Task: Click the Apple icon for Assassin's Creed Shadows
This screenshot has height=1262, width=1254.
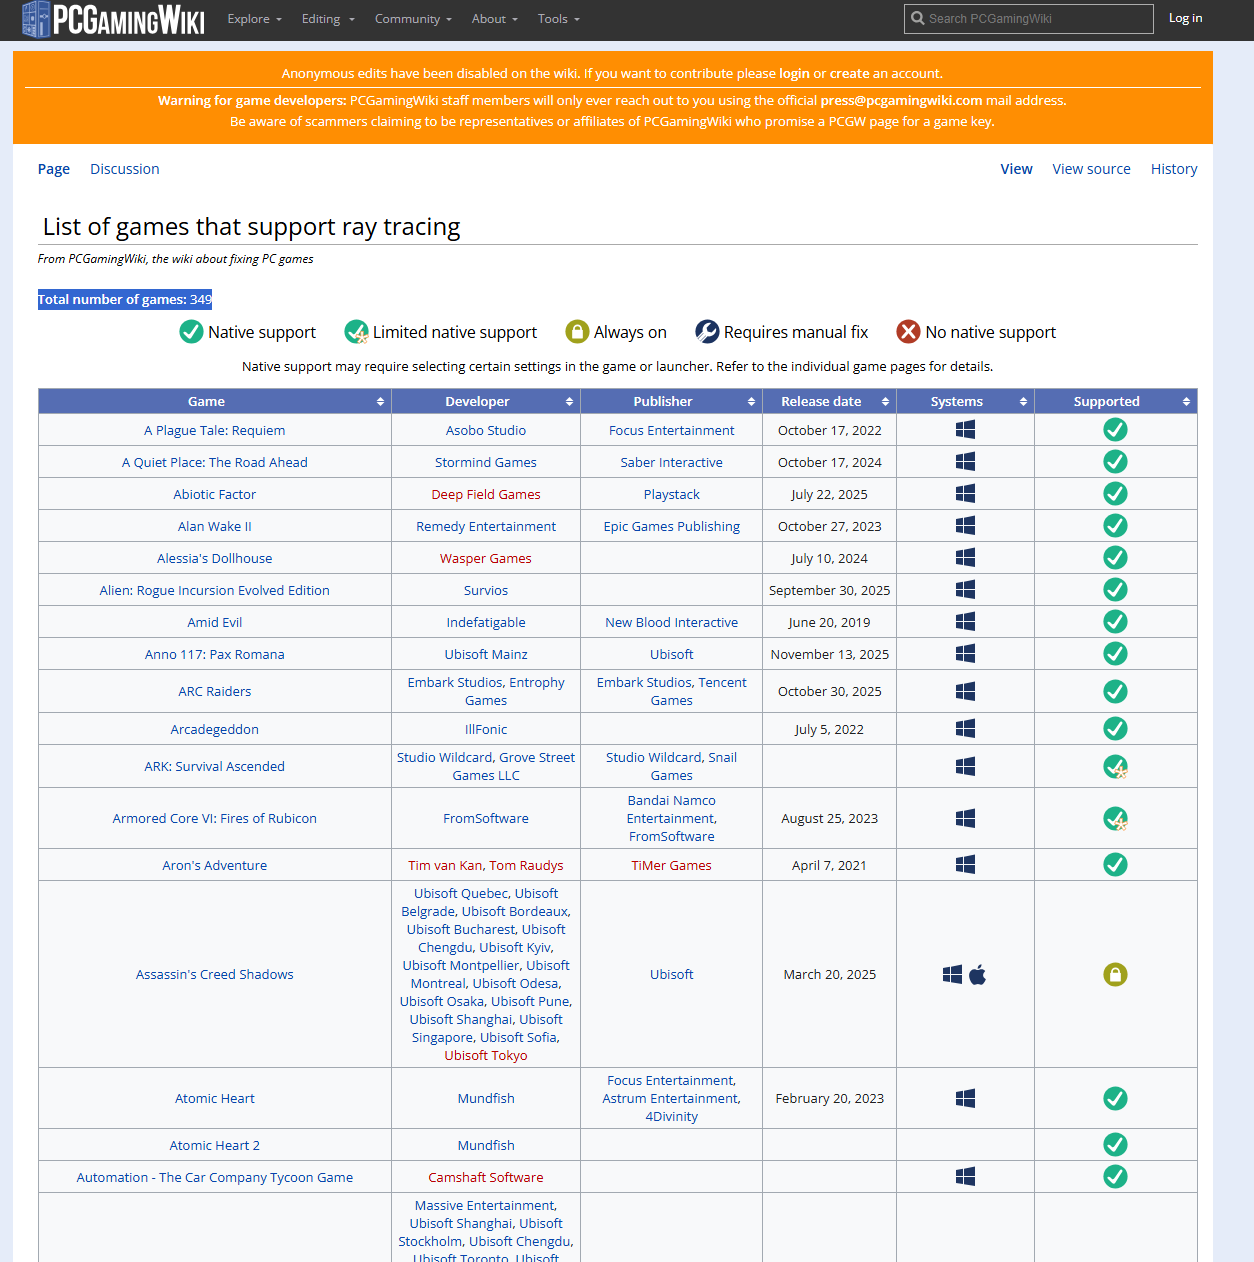Action: coord(978,974)
